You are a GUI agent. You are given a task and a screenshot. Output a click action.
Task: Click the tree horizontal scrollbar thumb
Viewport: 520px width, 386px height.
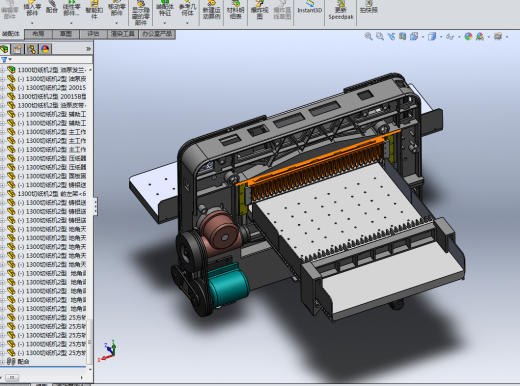(x=12, y=378)
